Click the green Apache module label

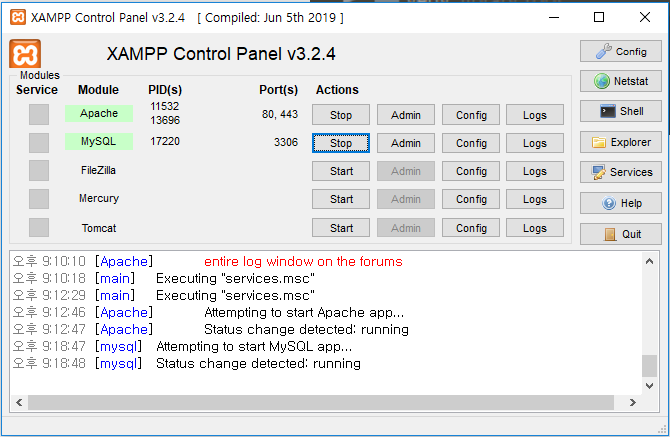click(x=99, y=113)
